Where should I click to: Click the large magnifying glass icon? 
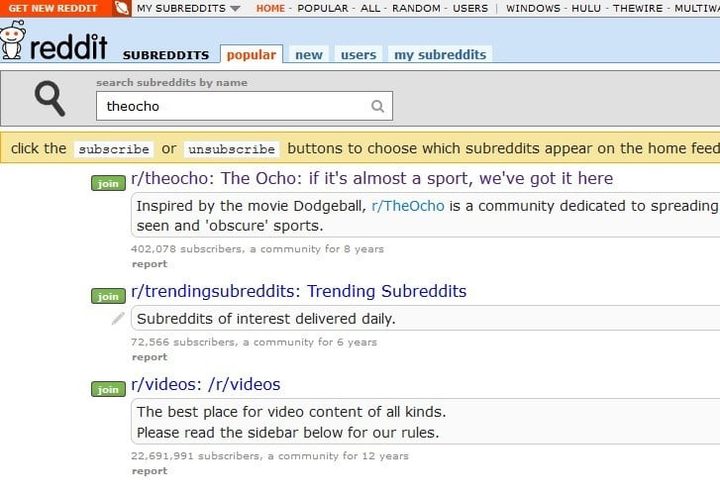pos(50,98)
